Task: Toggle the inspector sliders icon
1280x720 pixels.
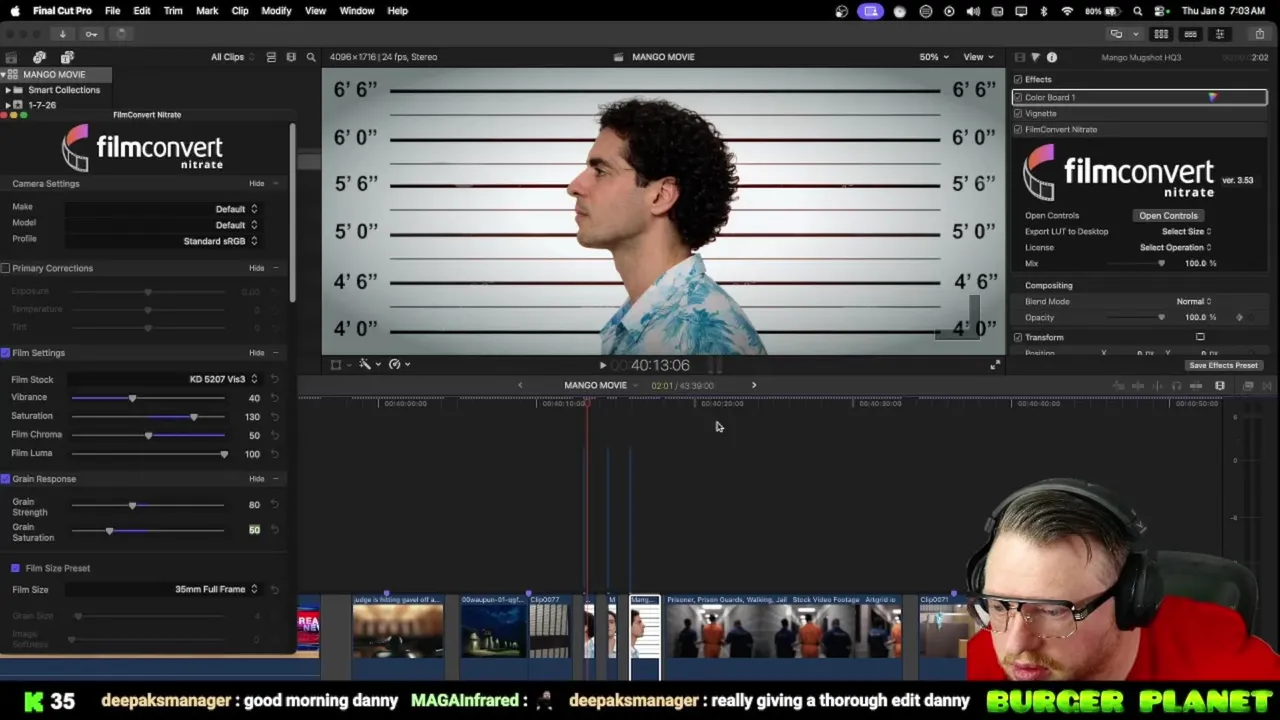Action: (x=1219, y=34)
